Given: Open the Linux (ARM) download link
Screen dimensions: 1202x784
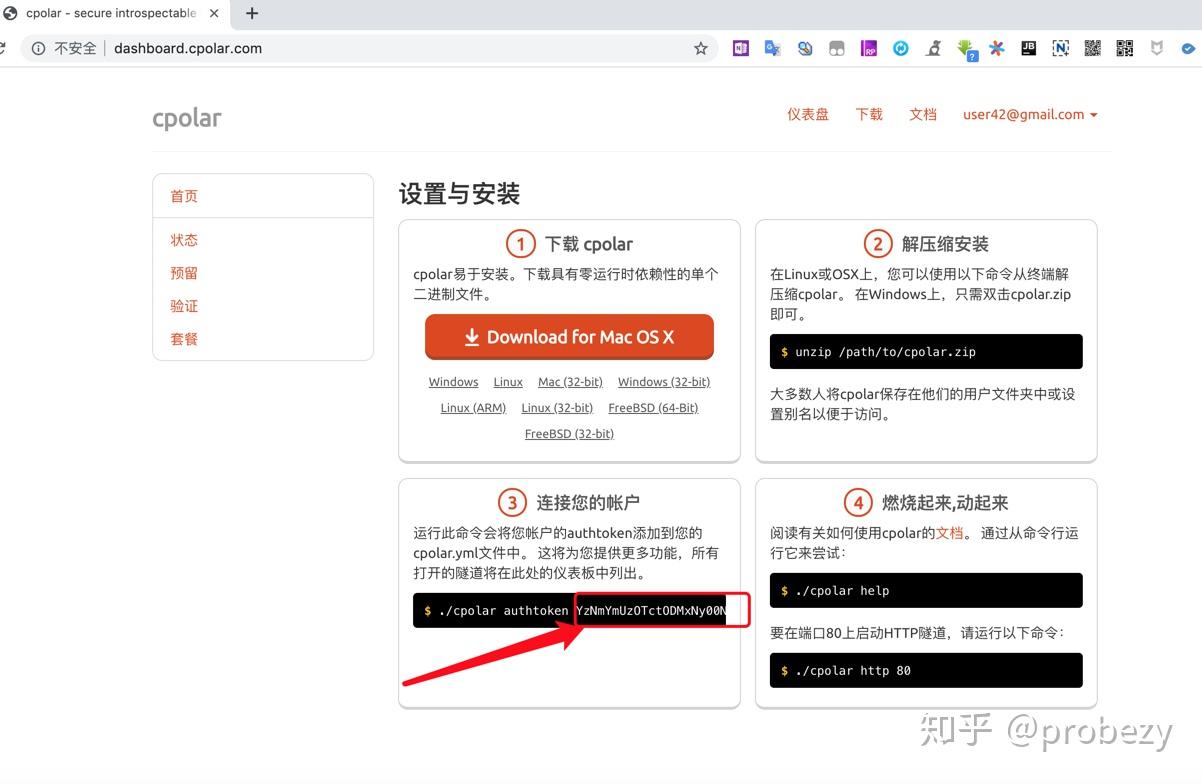Looking at the screenshot, I should pyautogui.click(x=472, y=407).
